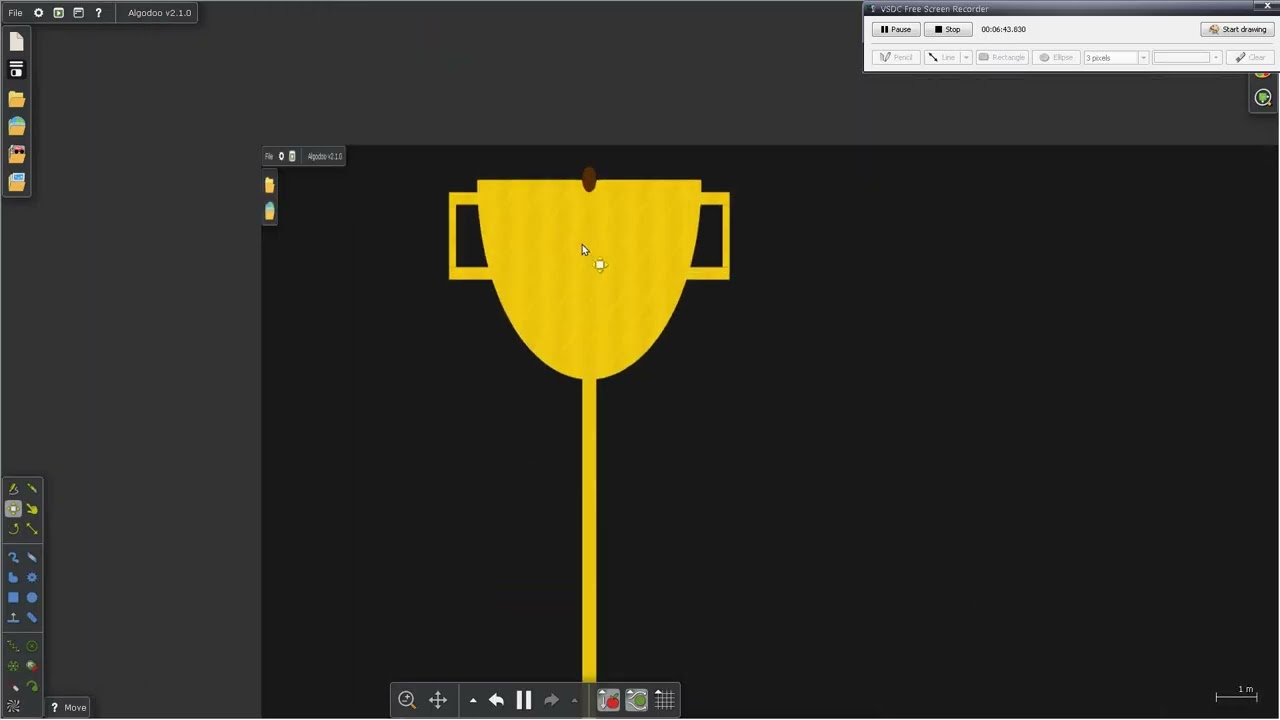
Task: Redo with the greyed right arrow
Action: click(x=551, y=700)
